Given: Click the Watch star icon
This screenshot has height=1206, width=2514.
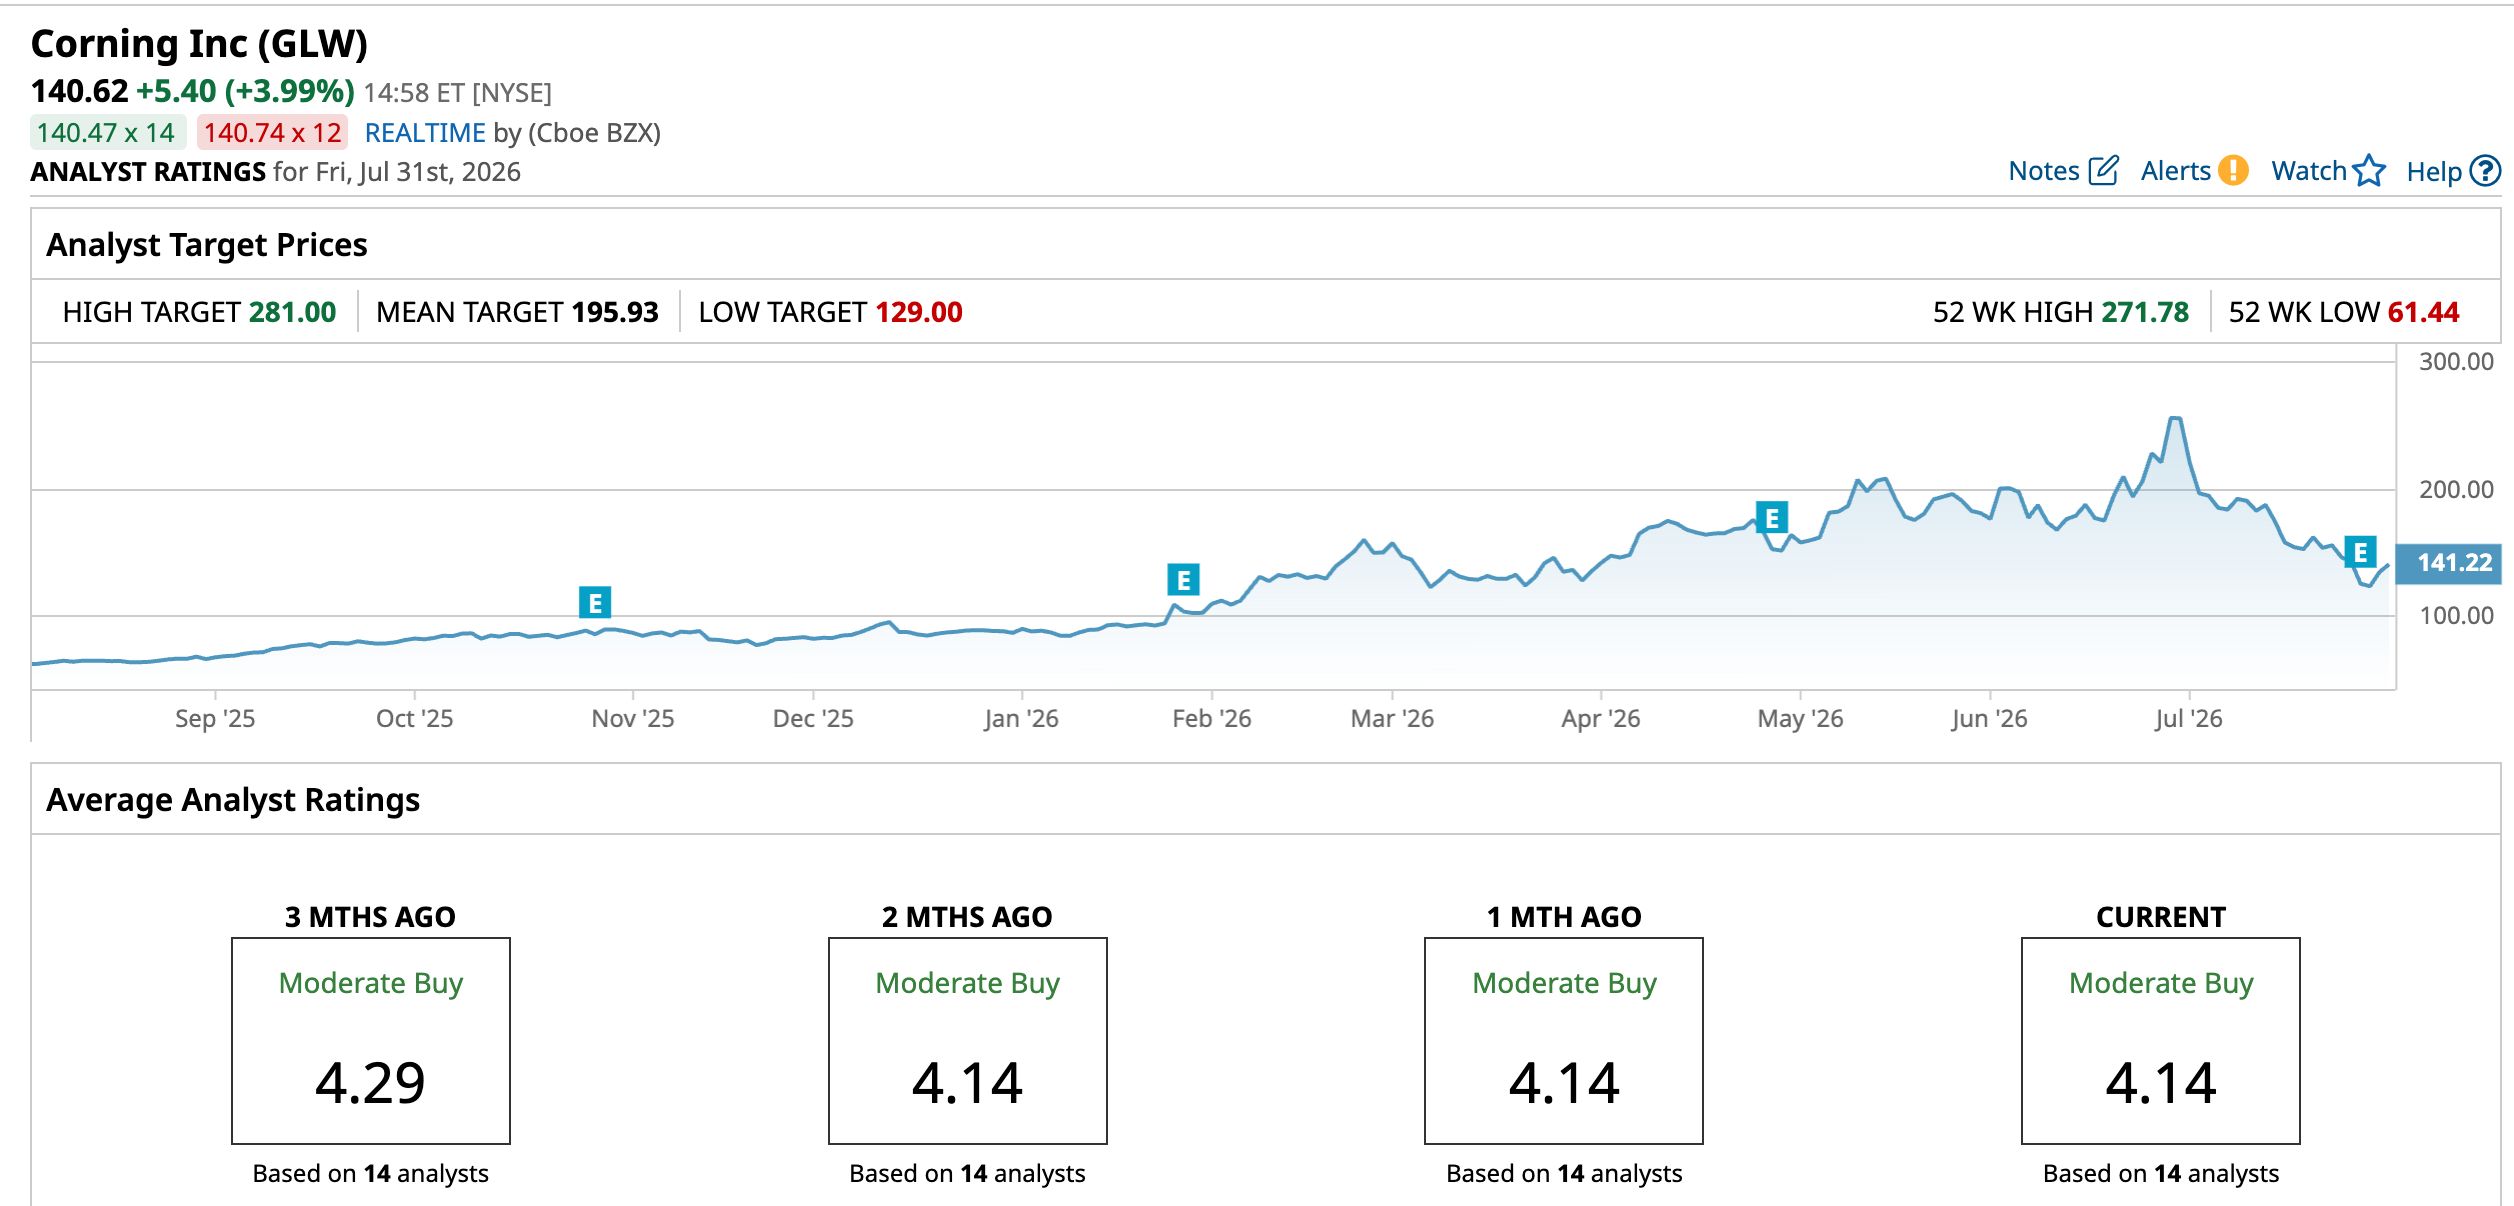Looking at the screenshot, I should (2369, 171).
